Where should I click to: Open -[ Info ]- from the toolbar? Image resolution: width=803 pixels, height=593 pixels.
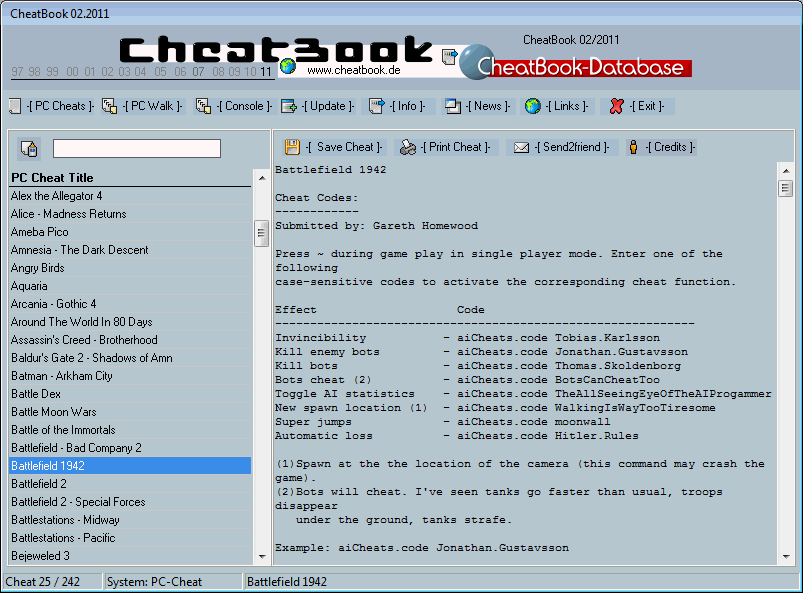(x=407, y=107)
